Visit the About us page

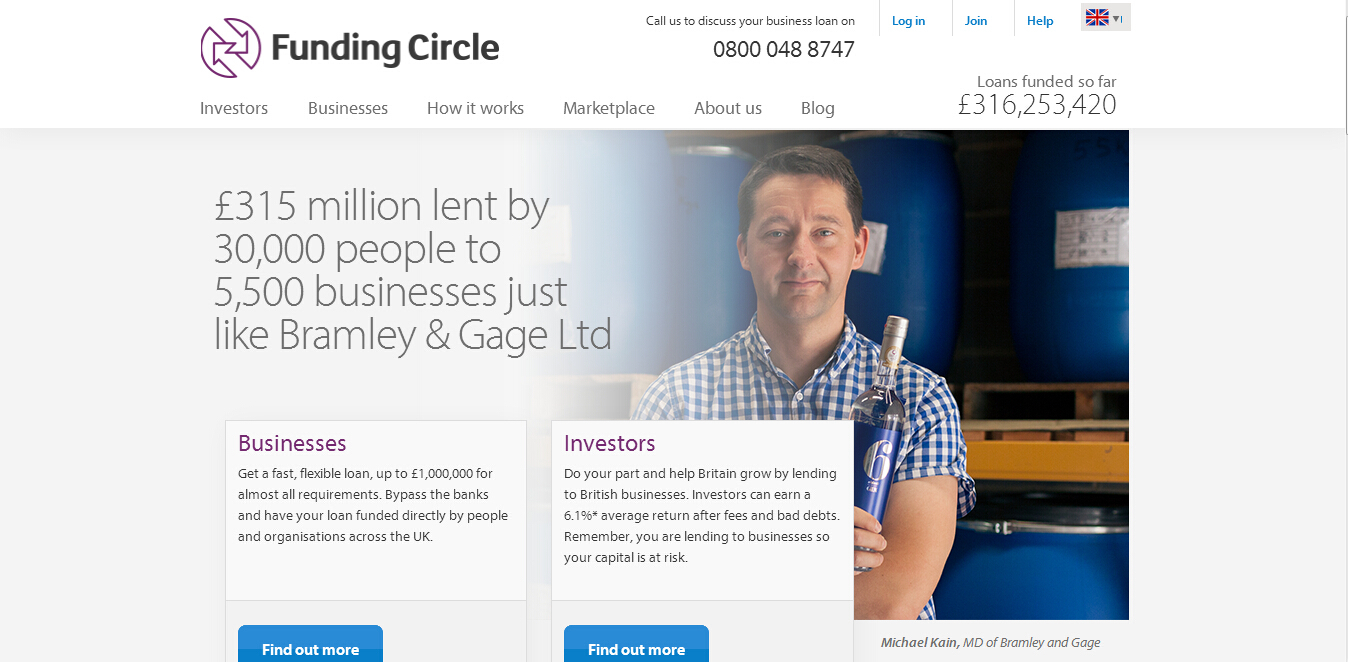(x=728, y=108)
